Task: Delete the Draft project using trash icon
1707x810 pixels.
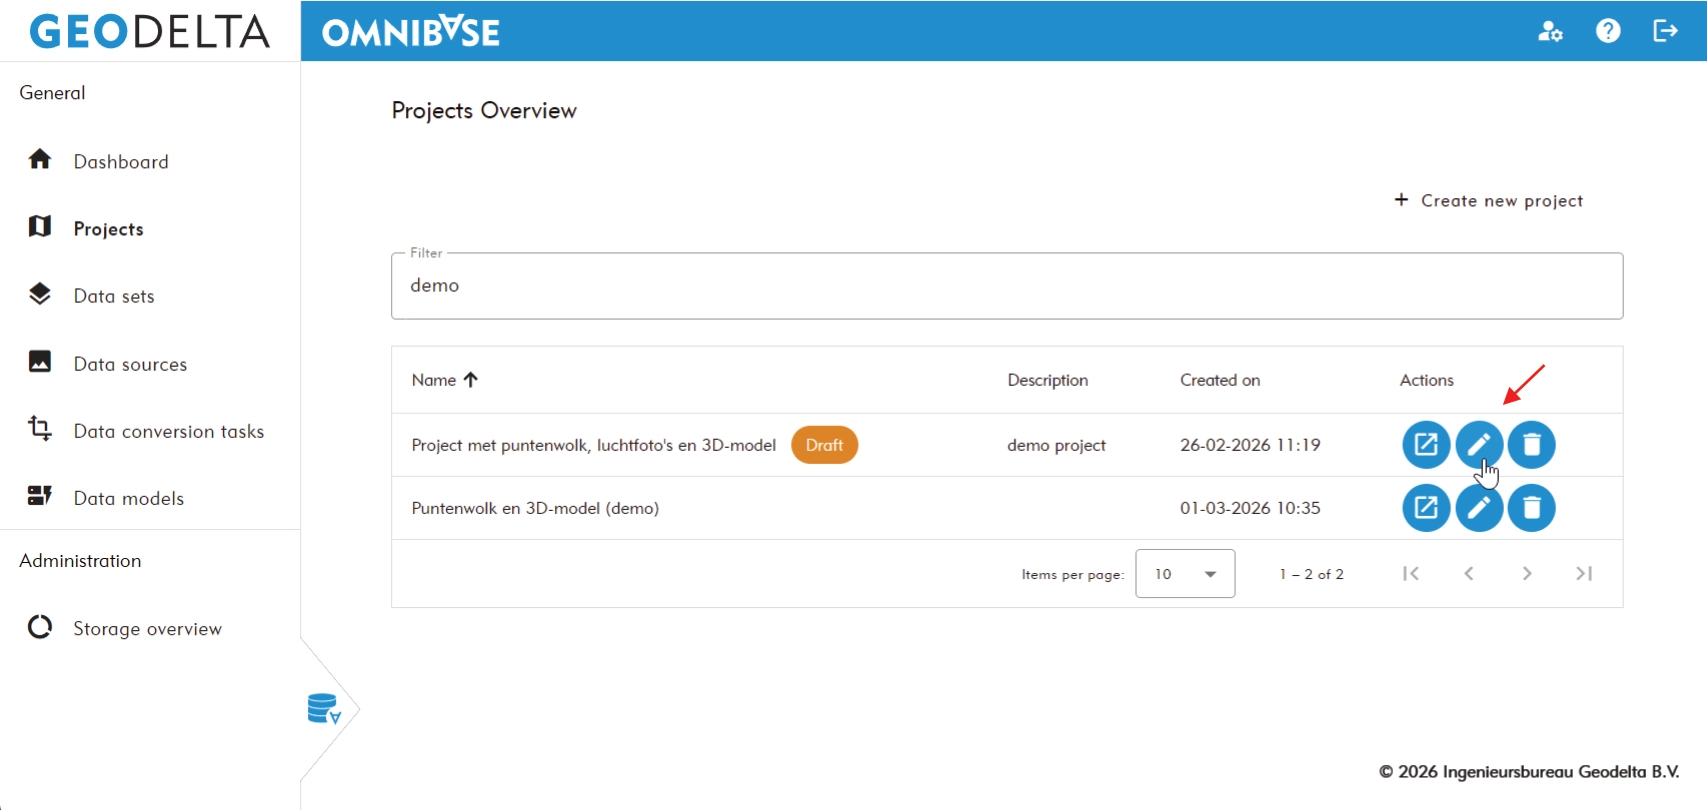Action: 1532,445
